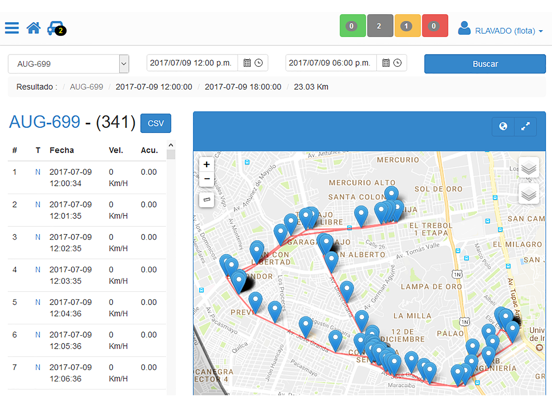Click the Vel. column header

click(116, 150)
